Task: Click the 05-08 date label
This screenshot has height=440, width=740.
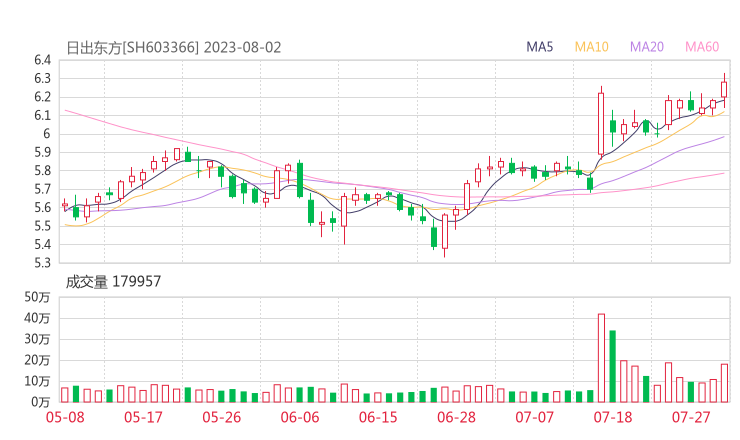Action: click(65, 417)
